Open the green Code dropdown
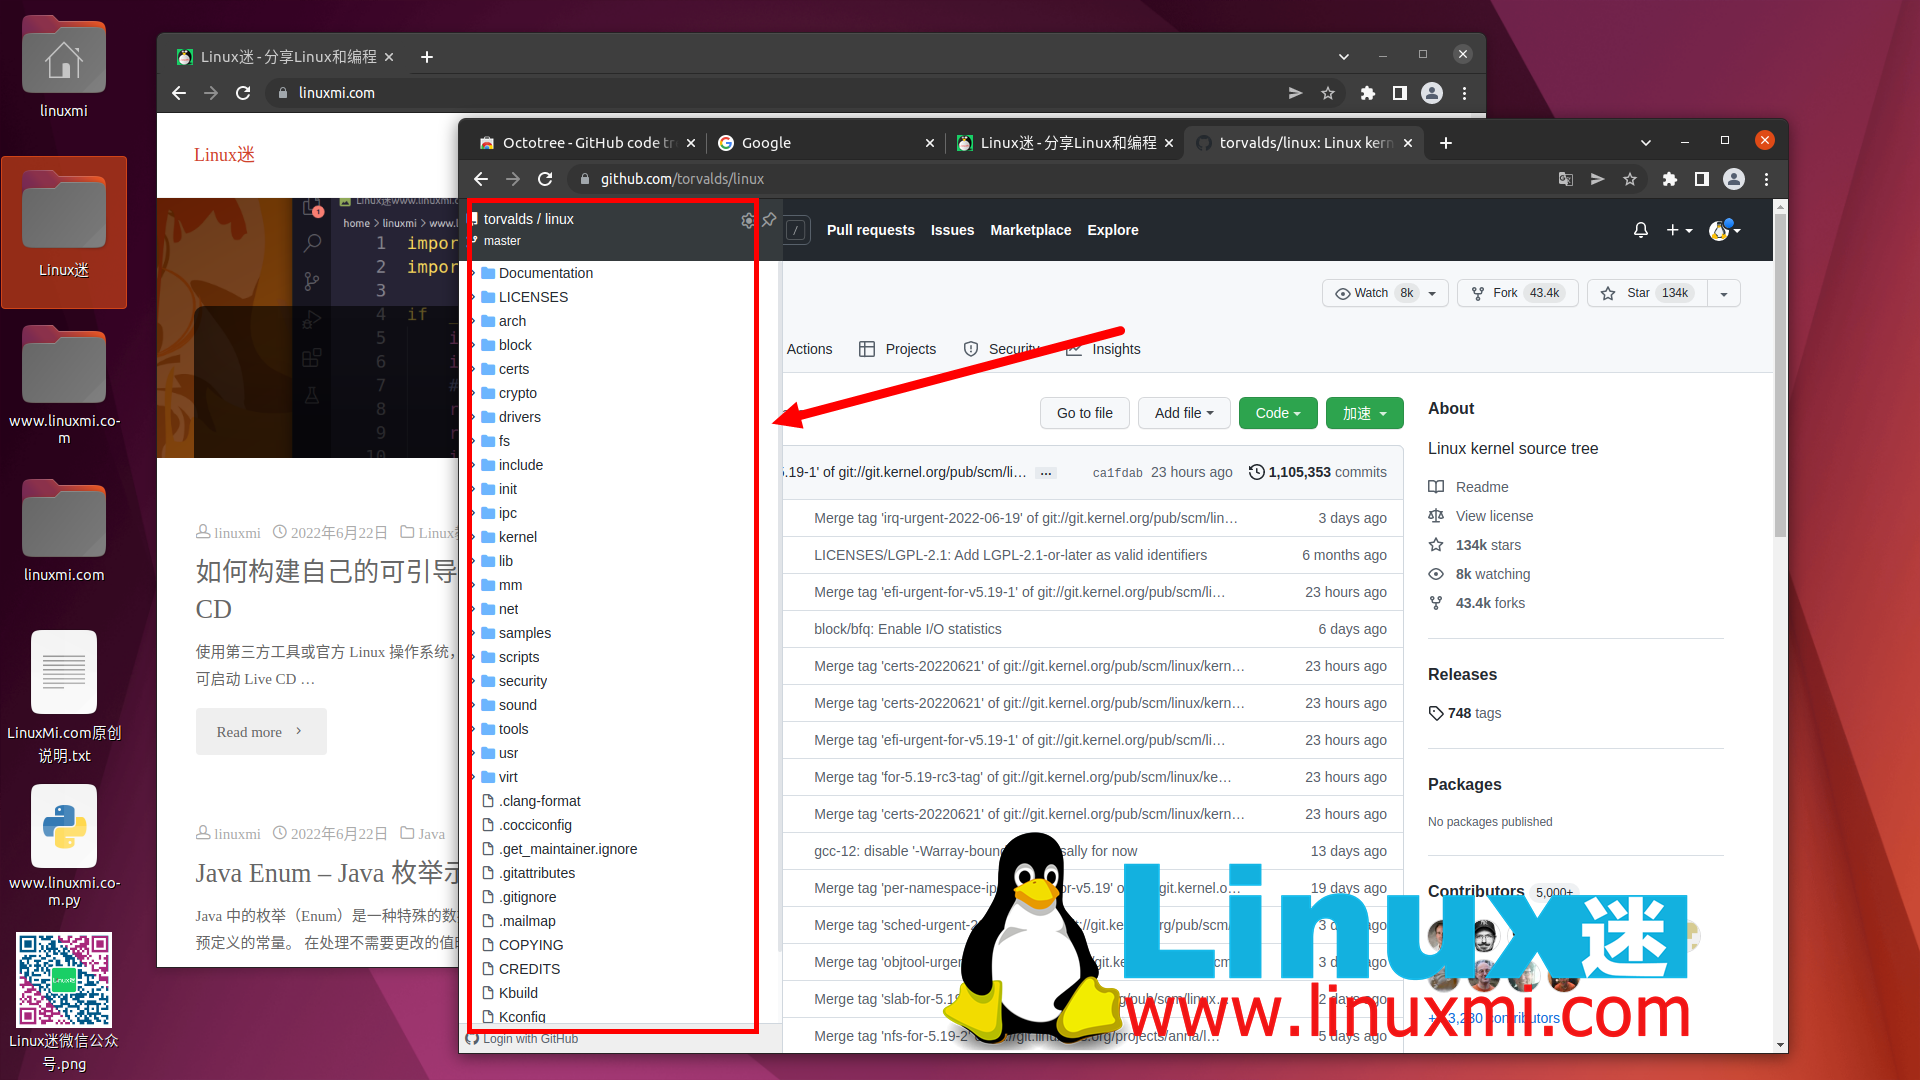 1278,413
